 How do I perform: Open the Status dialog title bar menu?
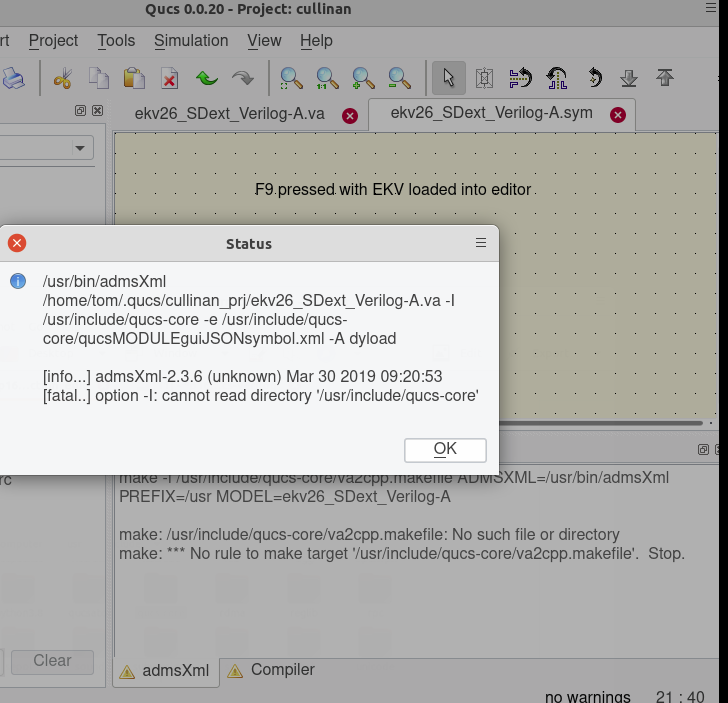[481, 243]
